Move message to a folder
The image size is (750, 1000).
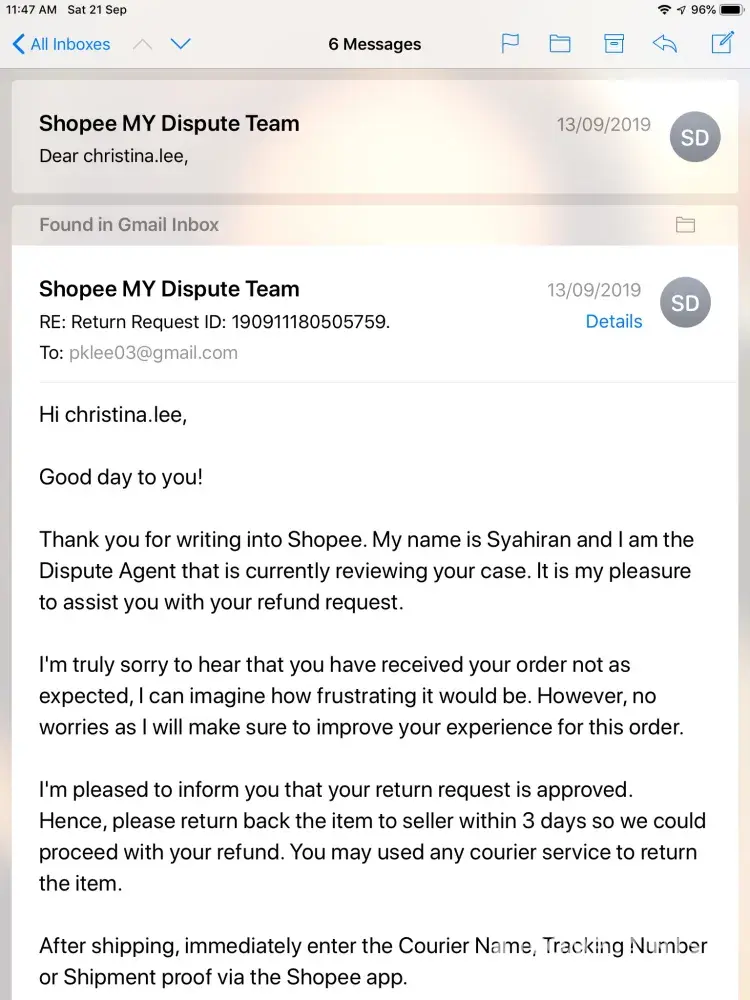click(x=560, y=44)
